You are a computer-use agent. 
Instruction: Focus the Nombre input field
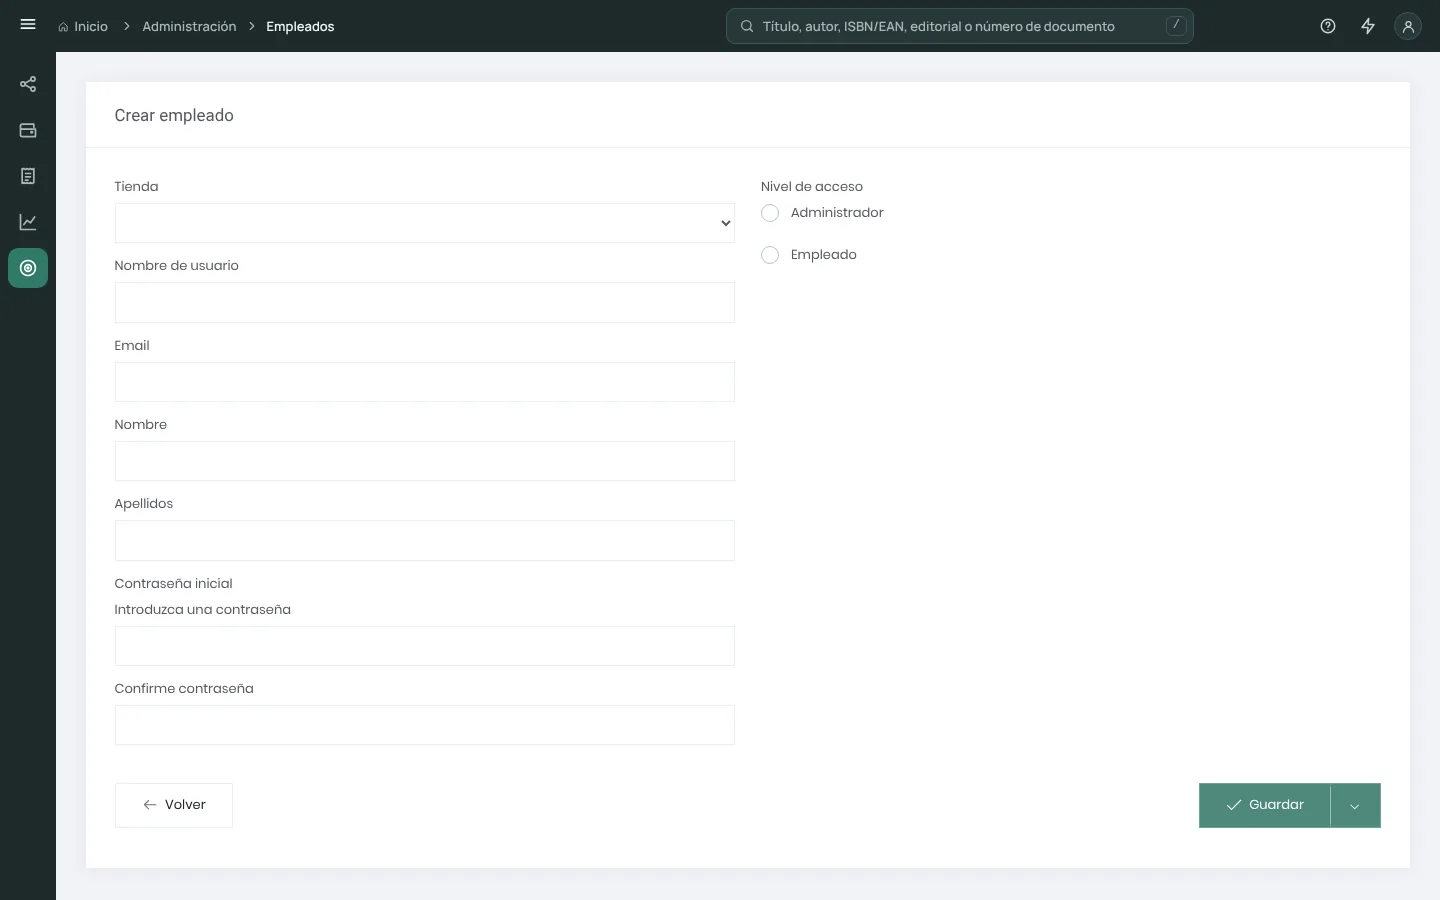click(x=425, y=461)
